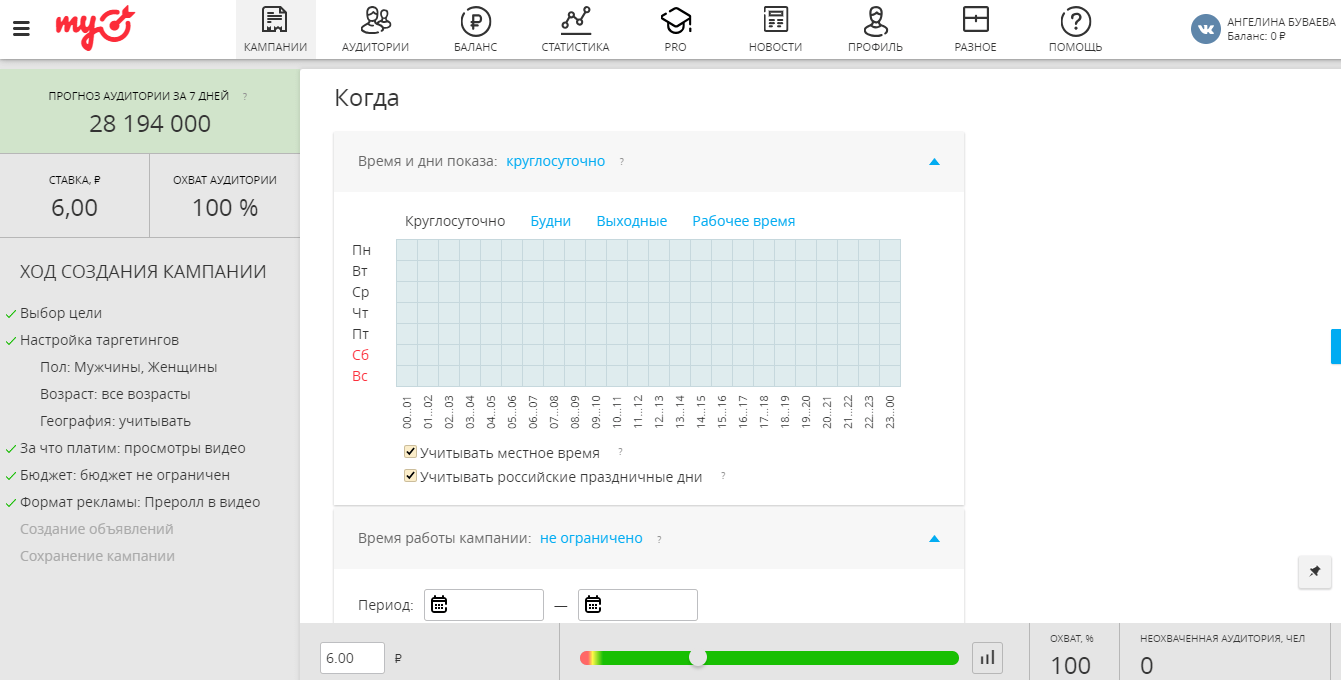The image size is (1341, 680).
Task: Click the bar chart icon near the bid slider
Action: [987, 658]
